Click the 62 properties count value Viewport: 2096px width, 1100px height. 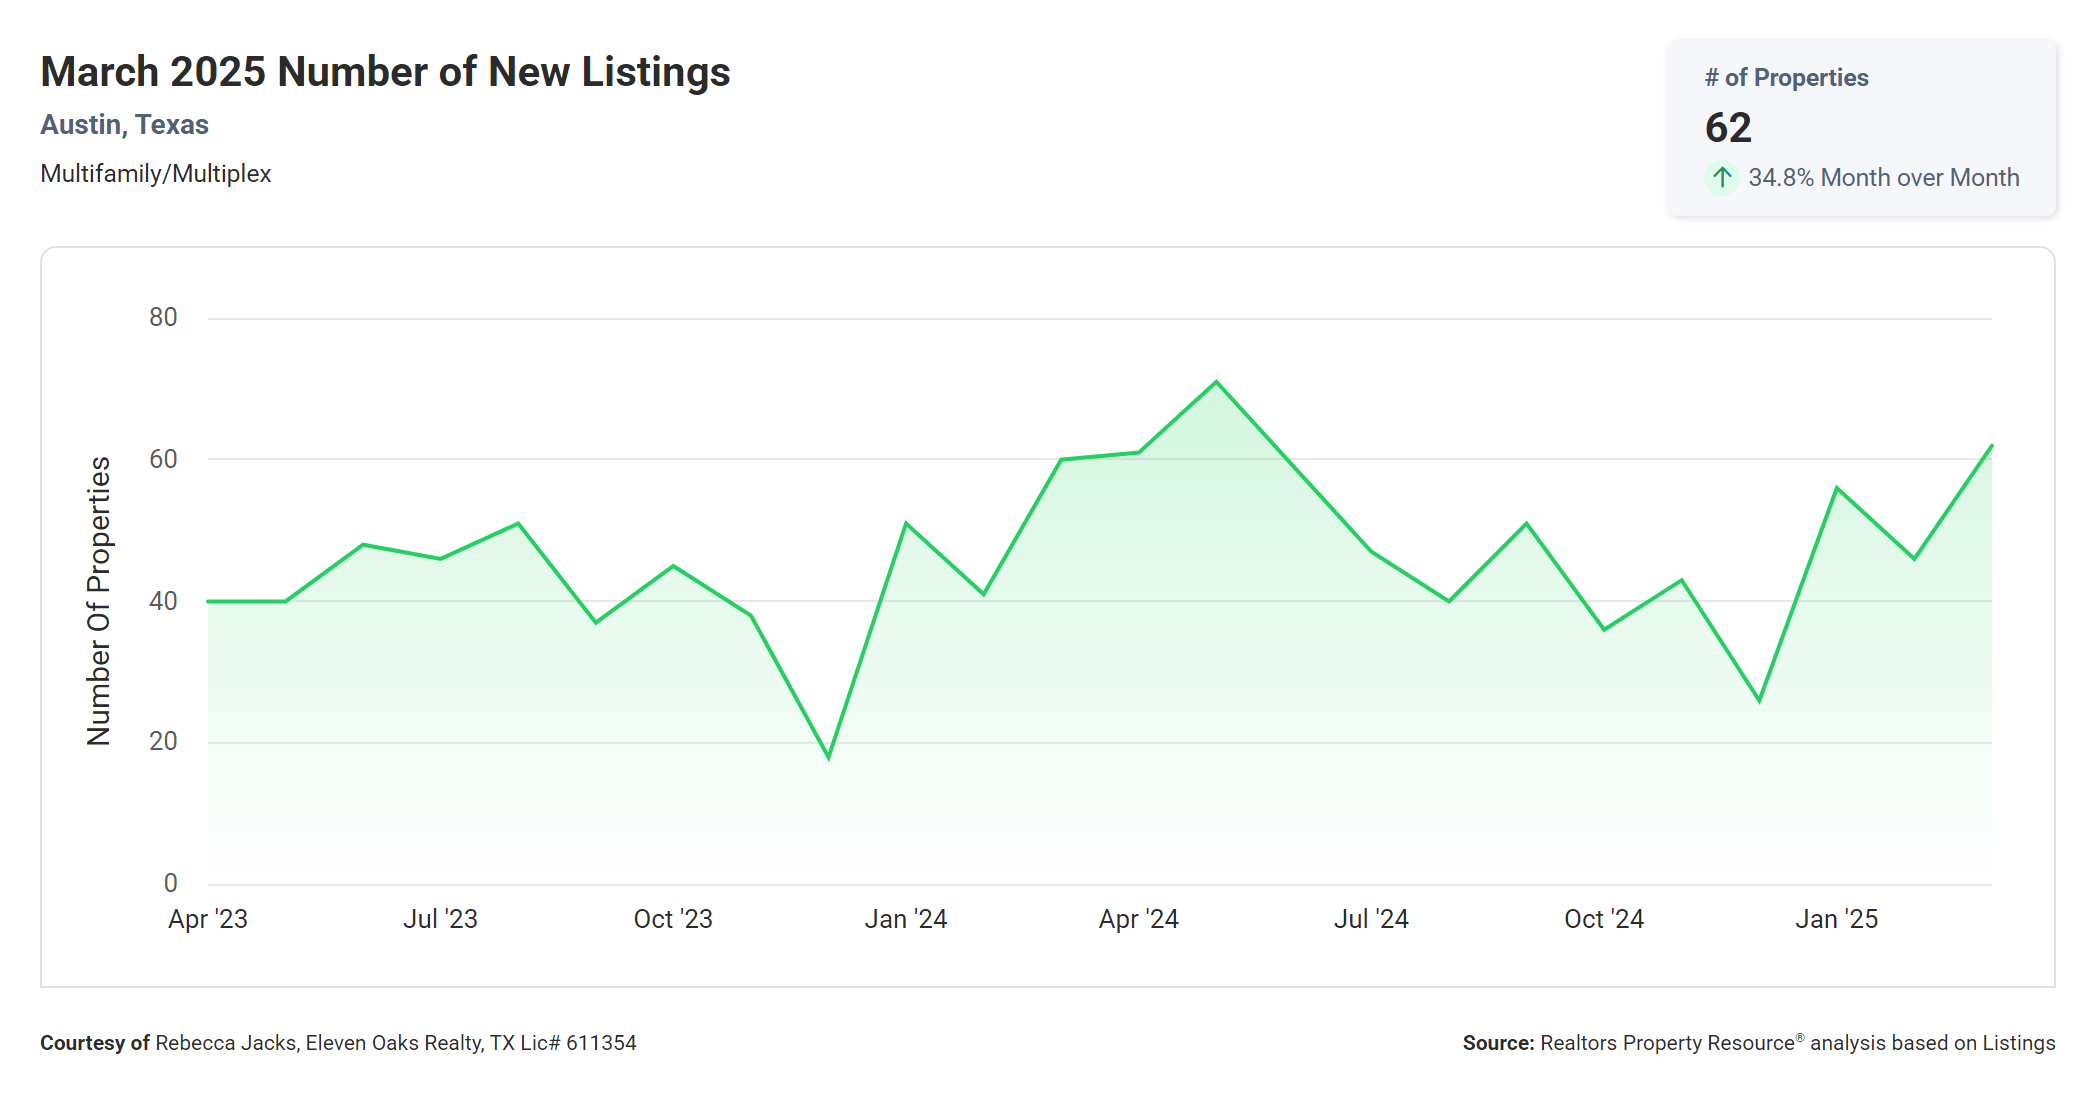click(1728, 128)
